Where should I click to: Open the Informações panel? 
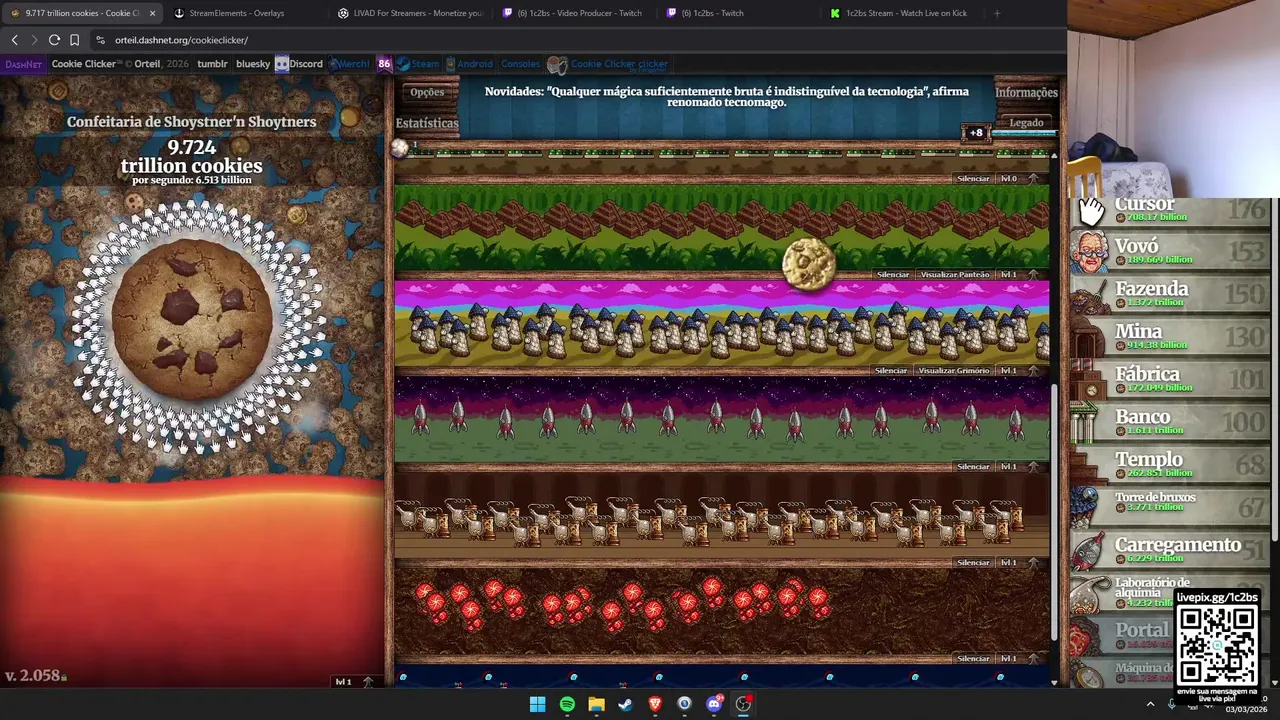1026,92
